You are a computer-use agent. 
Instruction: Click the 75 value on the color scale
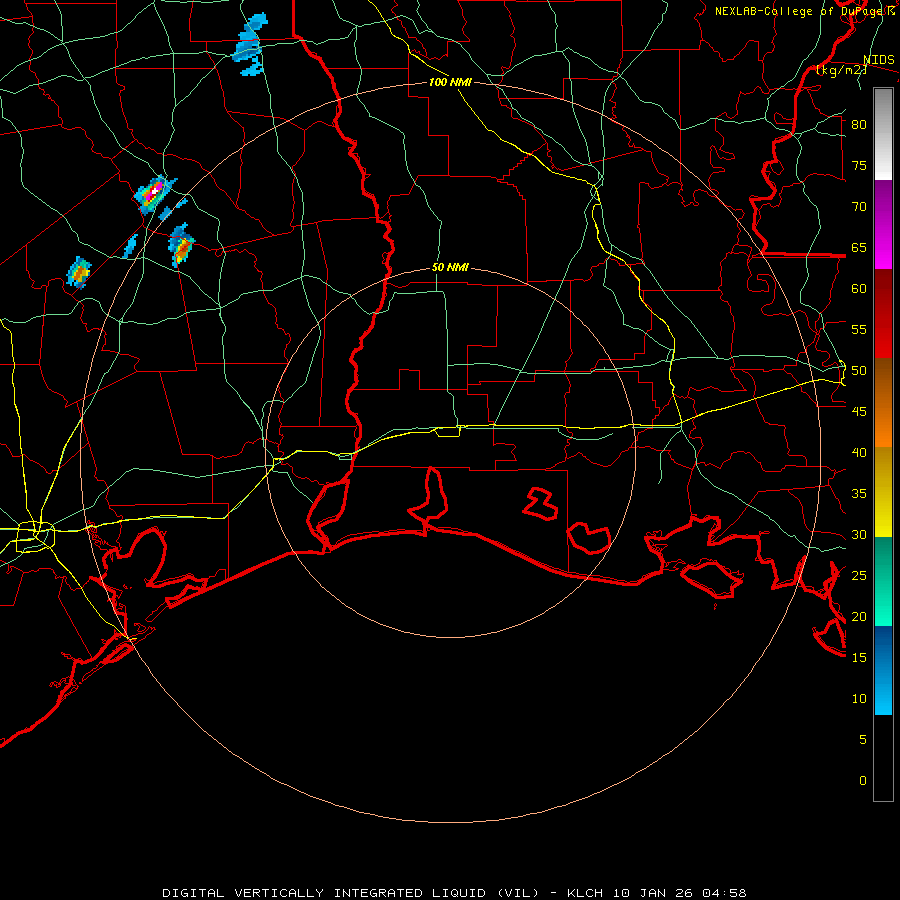pos(859,165)
